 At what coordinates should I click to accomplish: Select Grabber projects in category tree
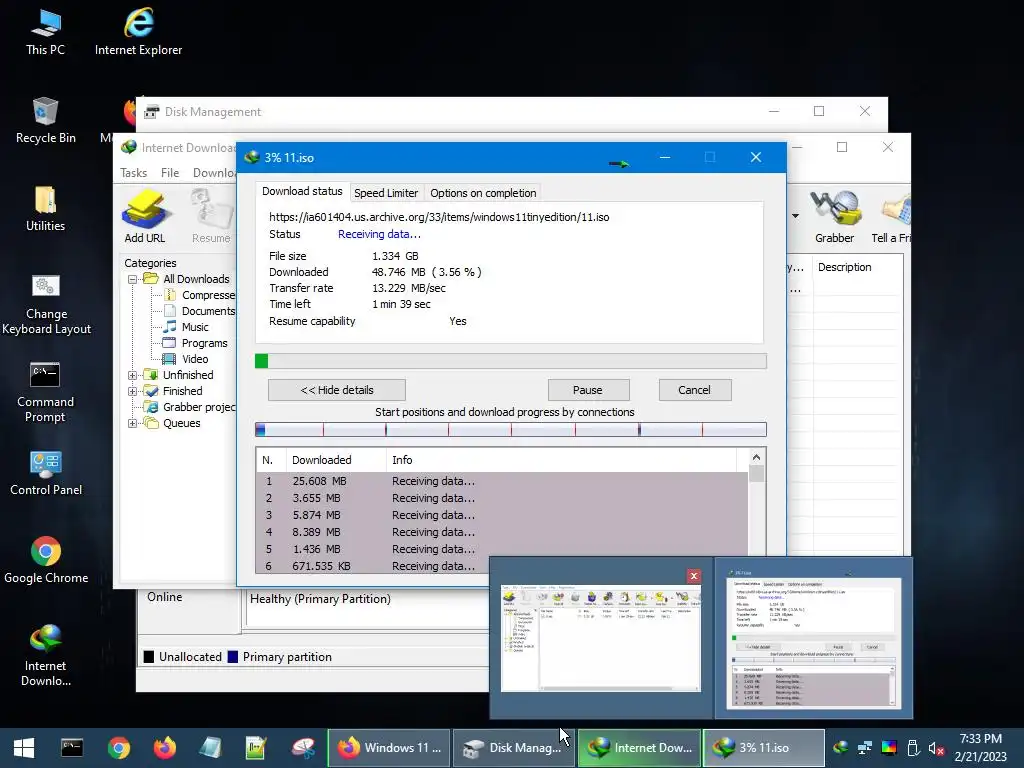click(199, 407)
